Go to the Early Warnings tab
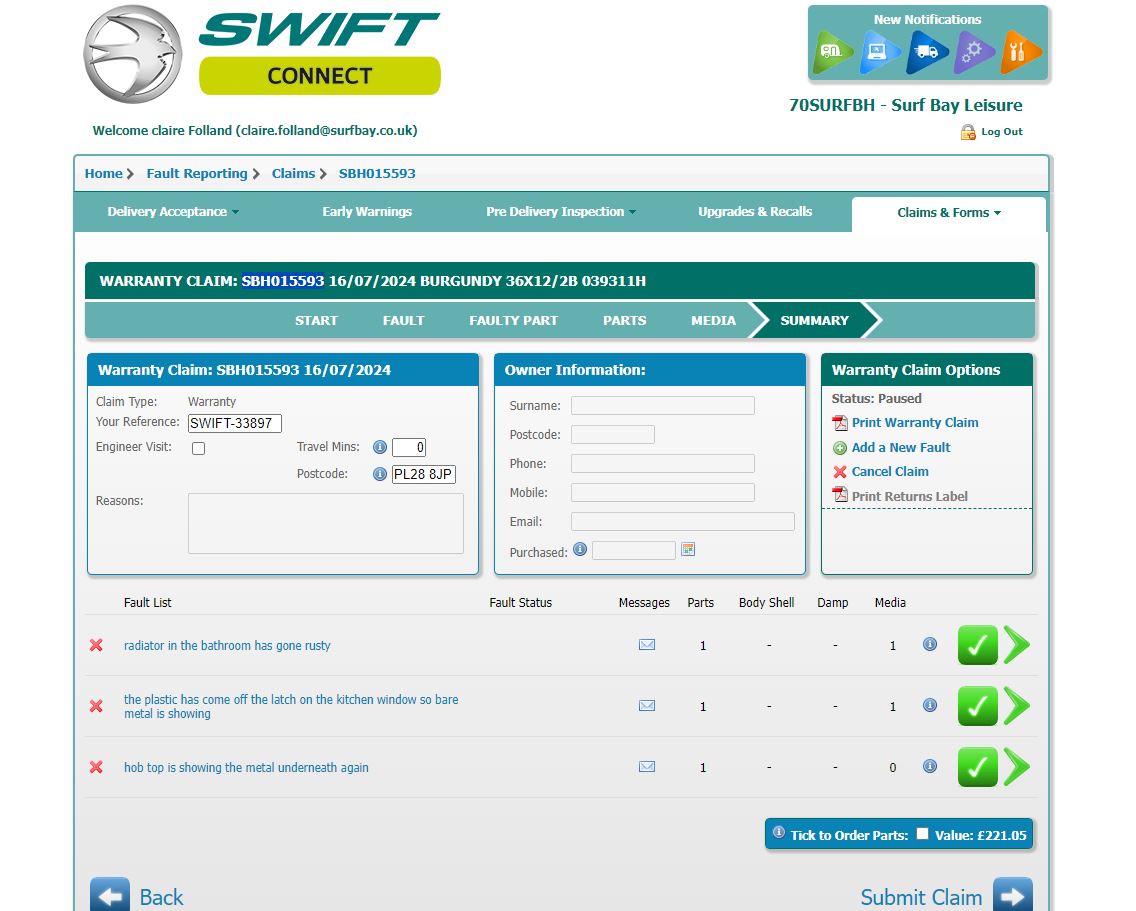 coord(367,212)
